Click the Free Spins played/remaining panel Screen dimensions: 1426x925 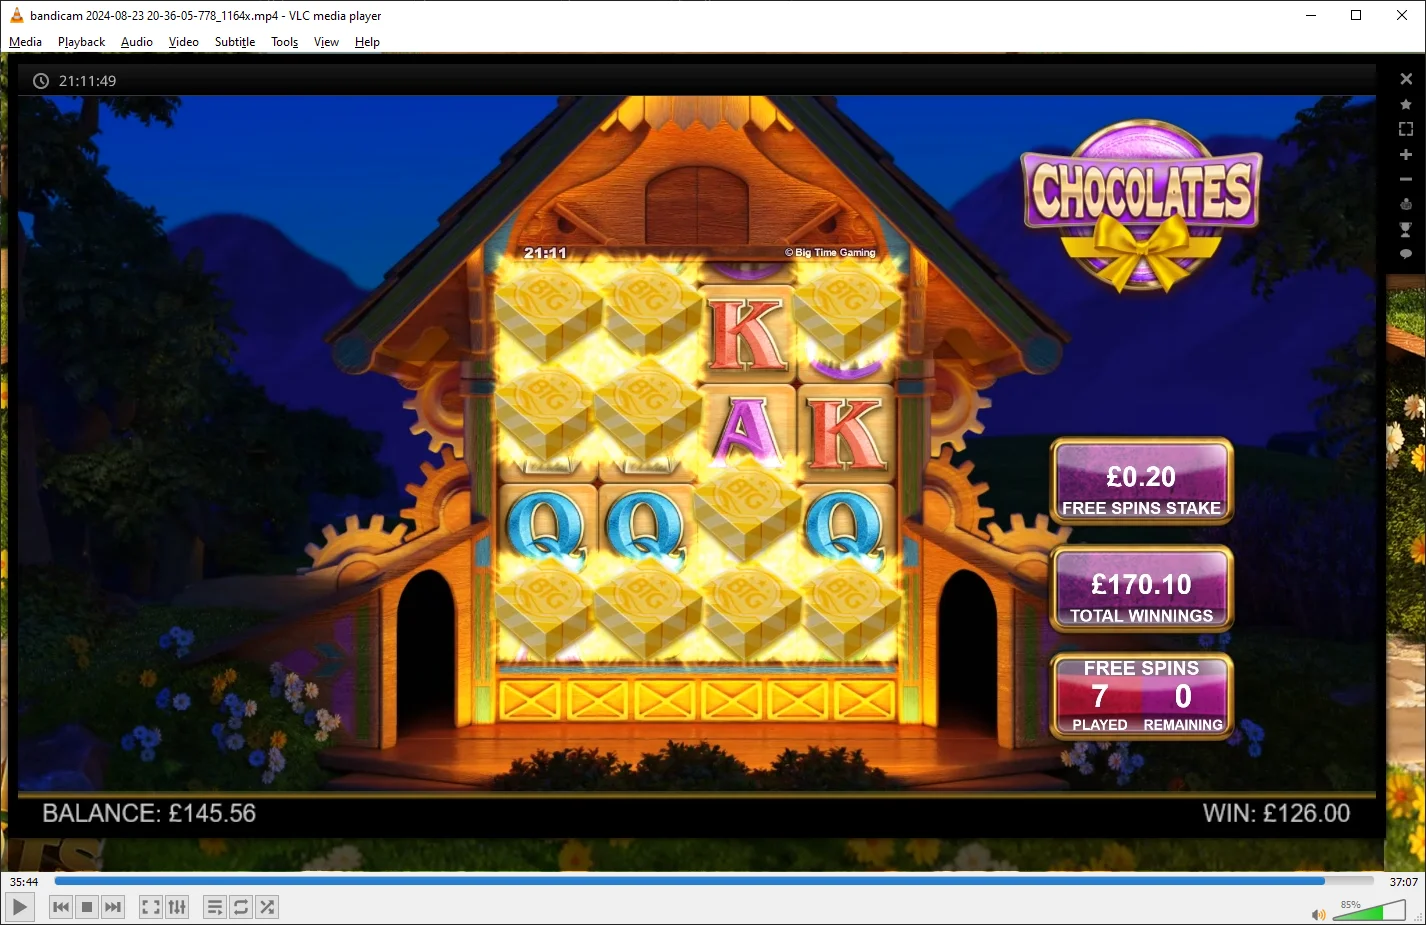pyautogui.click(x=1142, y=696)
